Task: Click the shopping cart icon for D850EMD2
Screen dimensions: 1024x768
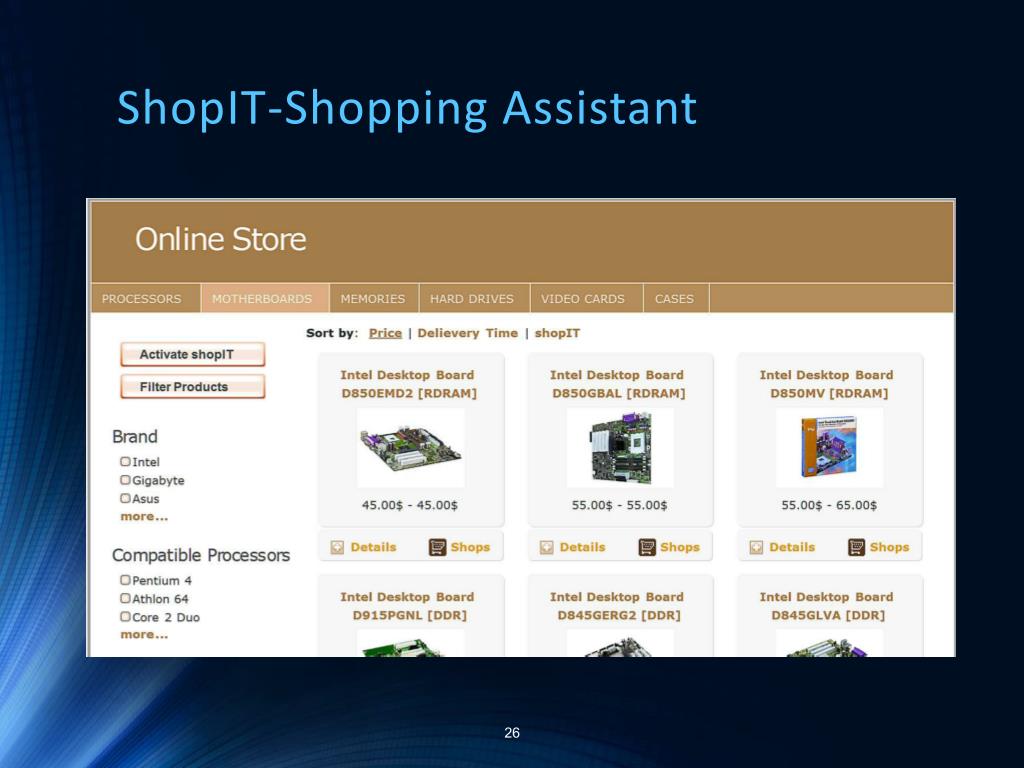Action: click(437, 547)
